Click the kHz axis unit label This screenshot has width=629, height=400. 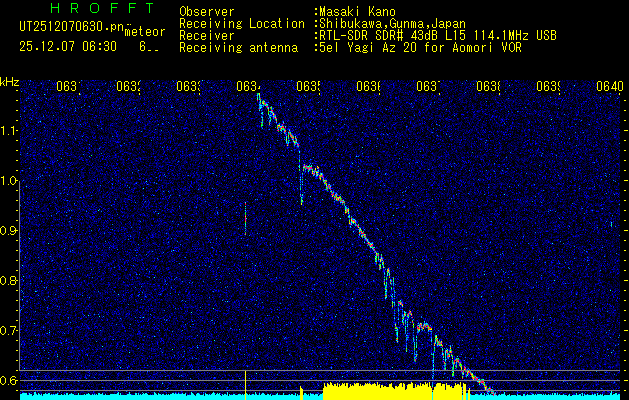(10, 82)
